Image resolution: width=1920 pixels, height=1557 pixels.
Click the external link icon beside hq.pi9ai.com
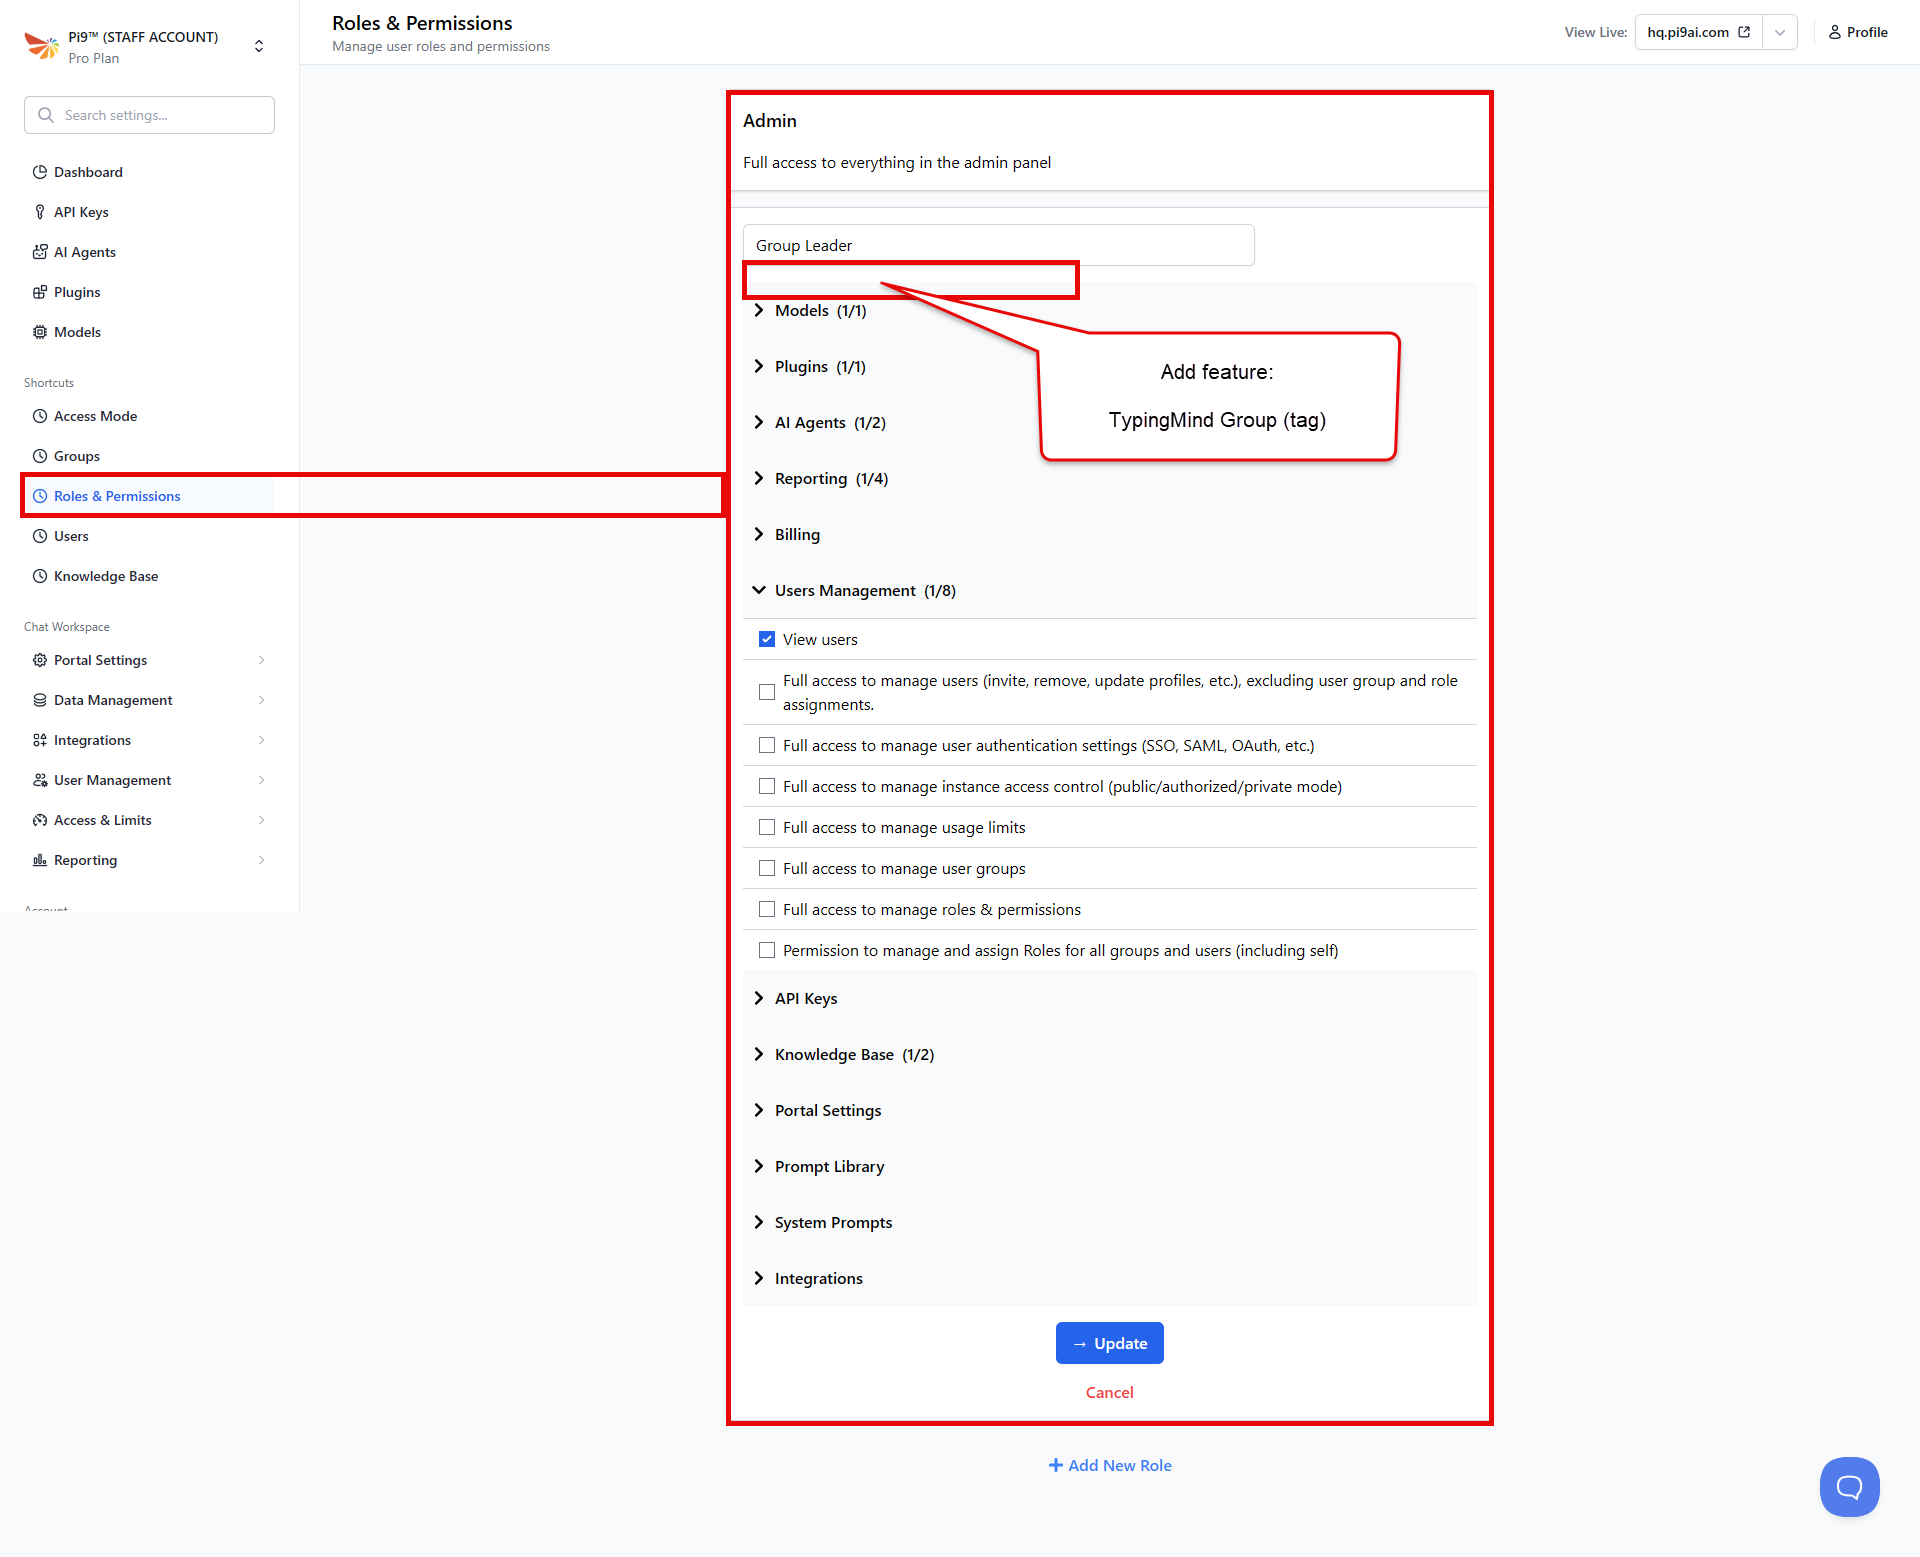click(x=1744, y=32)
